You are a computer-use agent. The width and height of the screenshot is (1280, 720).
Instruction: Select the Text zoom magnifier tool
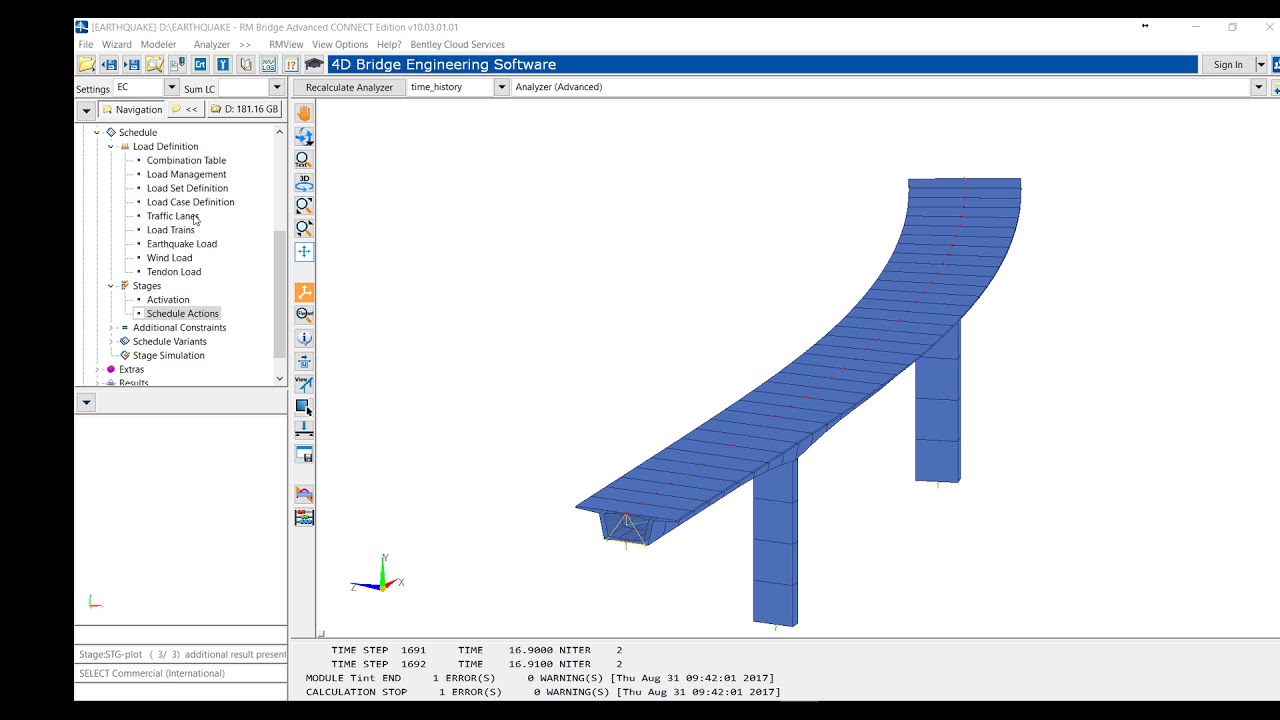pyautogui.click(x=304, y=159)
